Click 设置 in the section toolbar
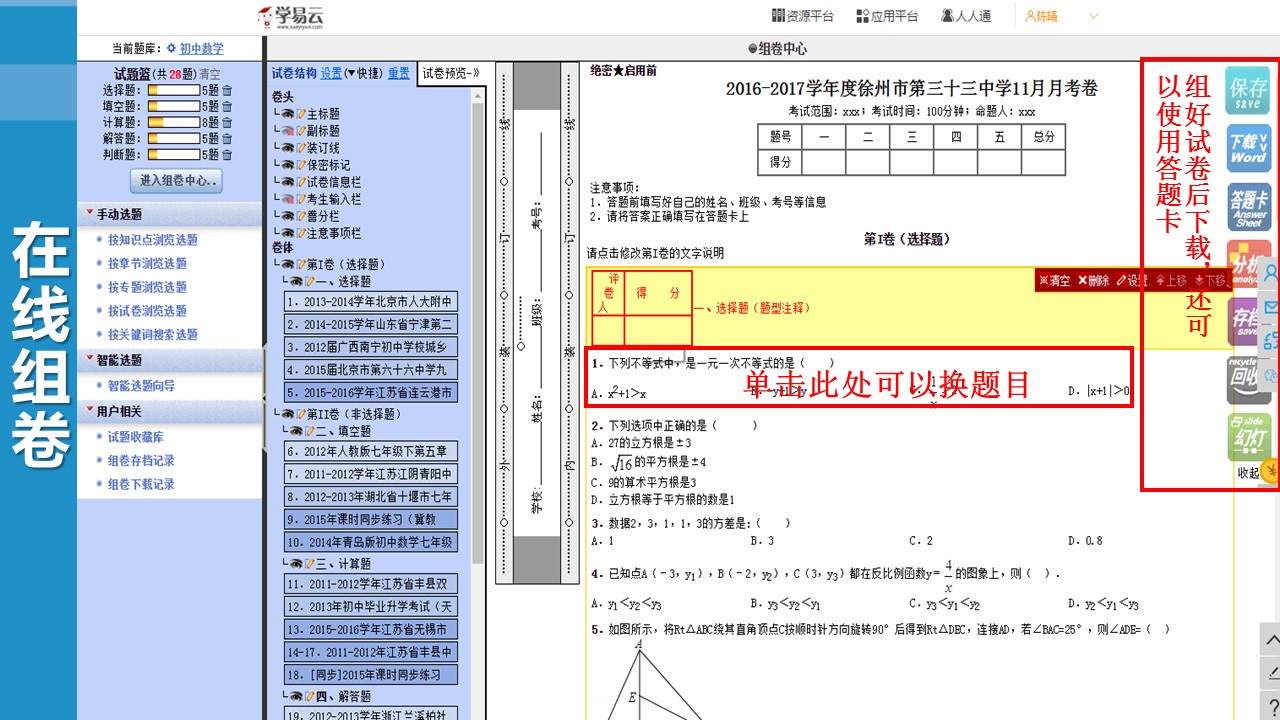1280x720 pixels. pyautogui.click(x=1132, y=281)
